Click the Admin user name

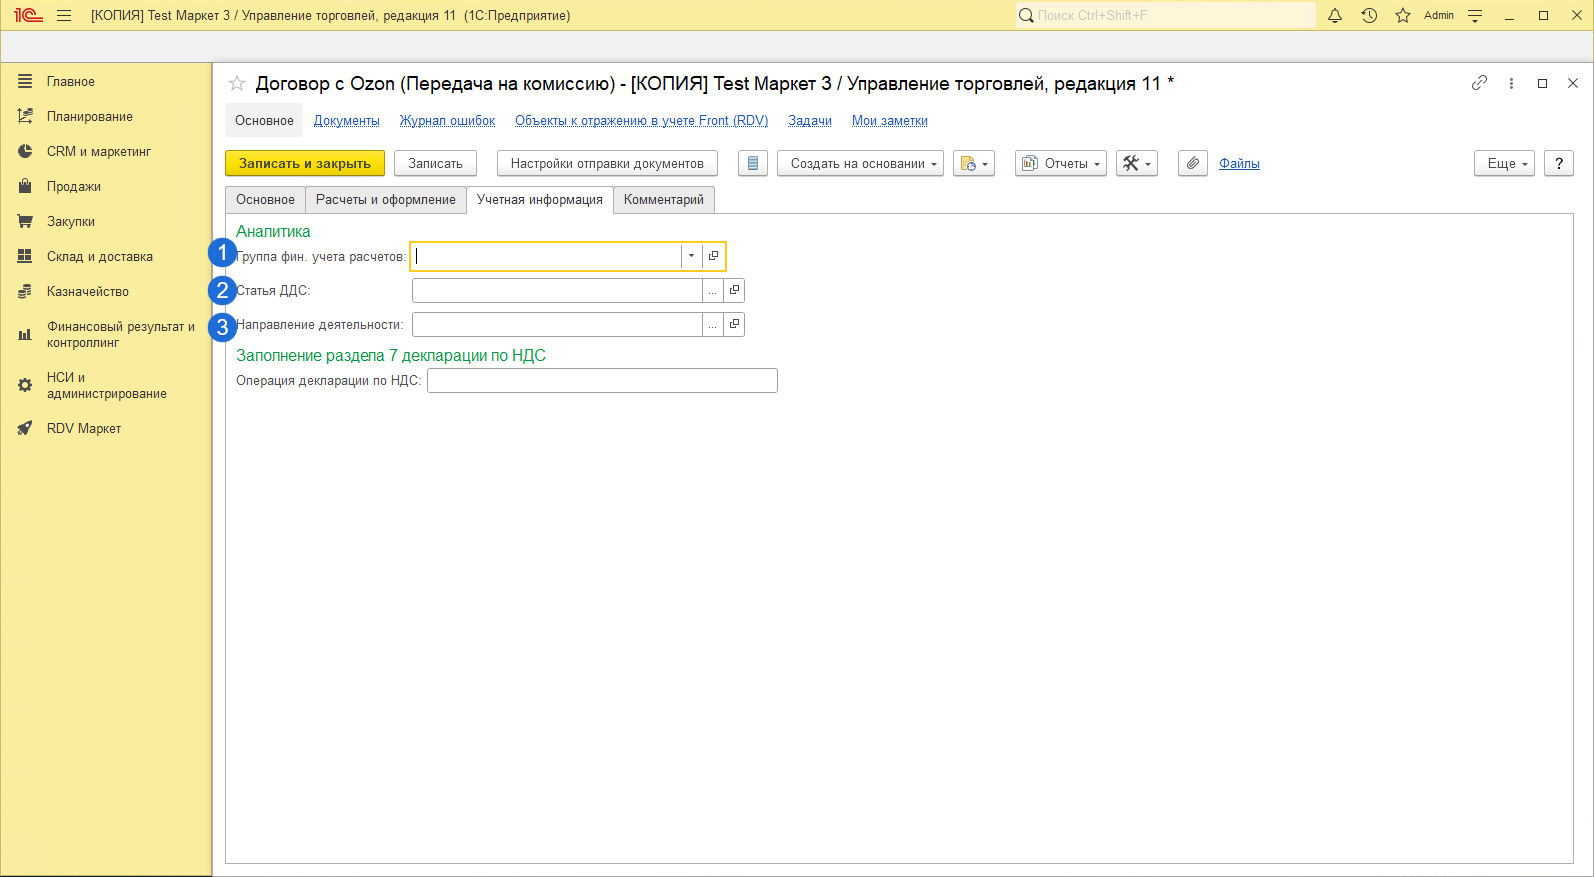point(1439,15)
